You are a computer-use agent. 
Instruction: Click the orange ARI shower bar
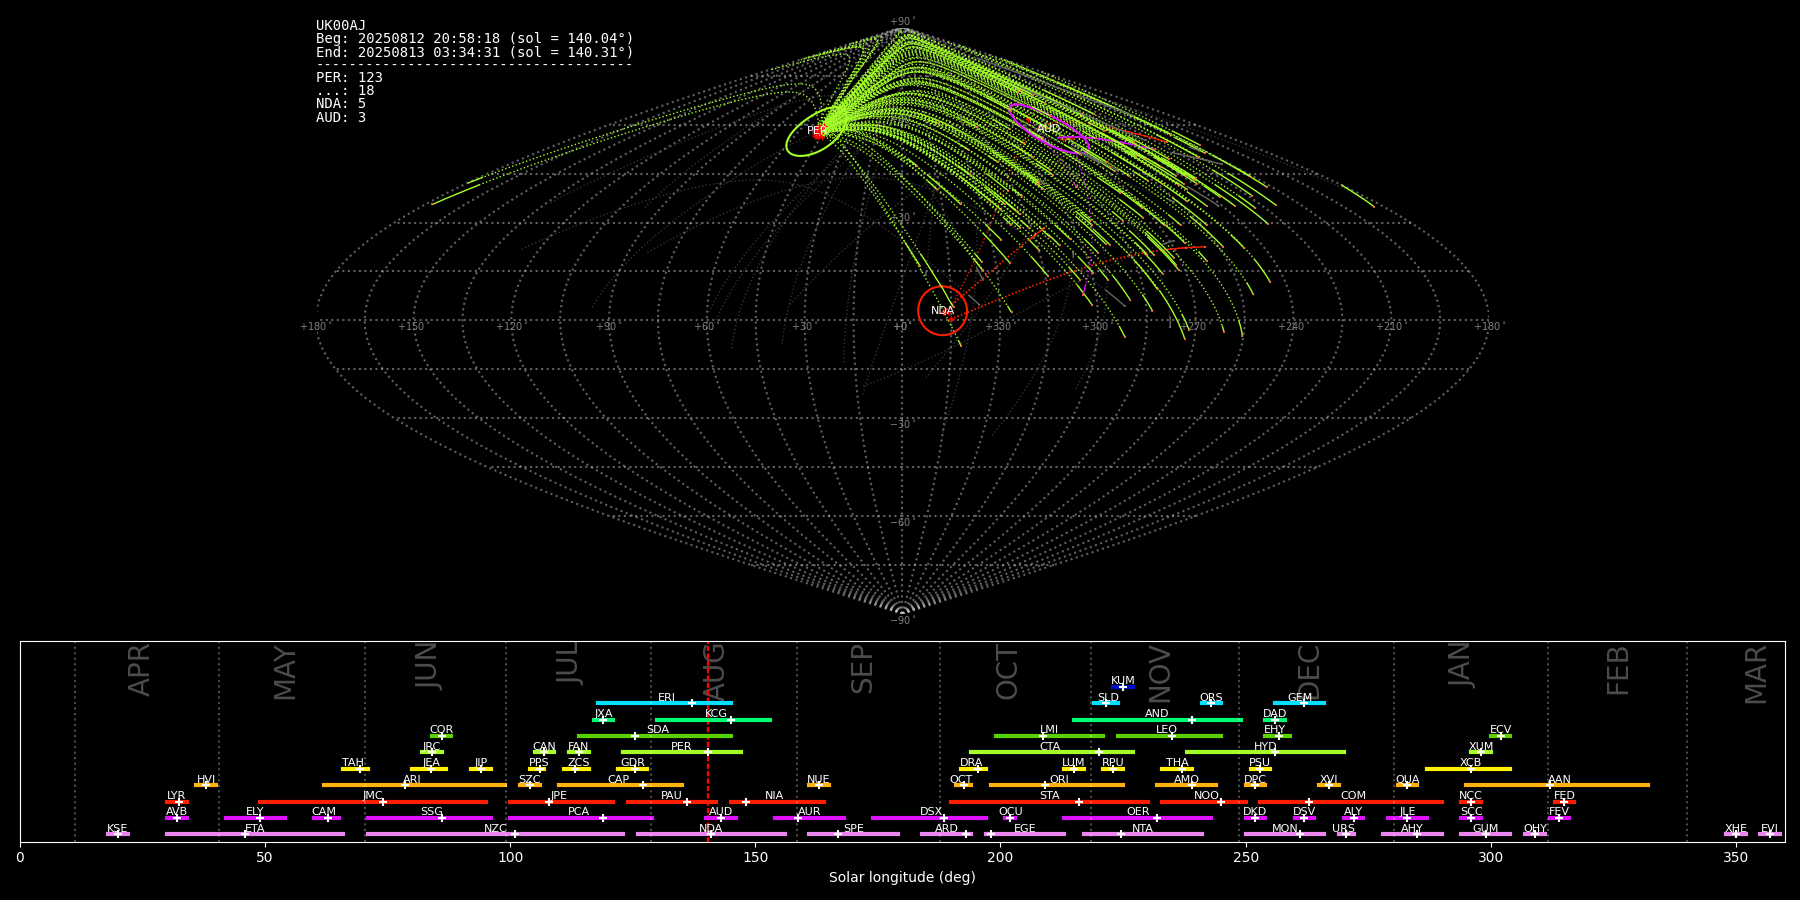click(414, 785)
